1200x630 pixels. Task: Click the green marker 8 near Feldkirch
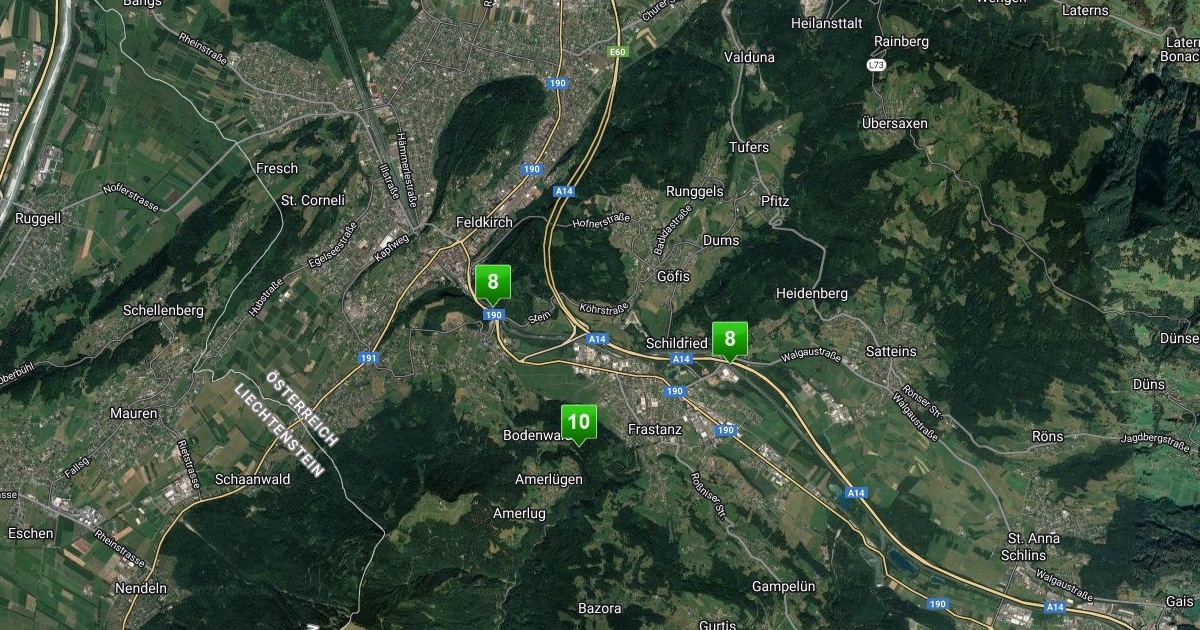492,284
